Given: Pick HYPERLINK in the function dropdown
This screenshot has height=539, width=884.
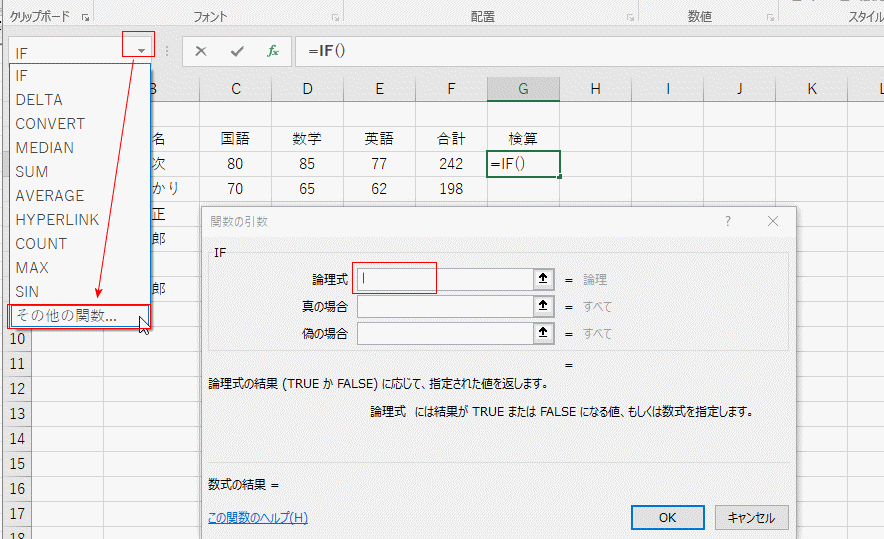Looking at the screenshot, I should pyautogui.click(x=57, y=220).
